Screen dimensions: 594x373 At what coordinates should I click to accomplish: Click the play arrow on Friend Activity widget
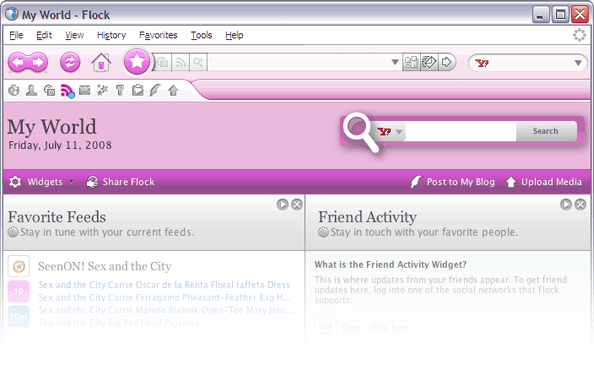click(x=566, y=204)
